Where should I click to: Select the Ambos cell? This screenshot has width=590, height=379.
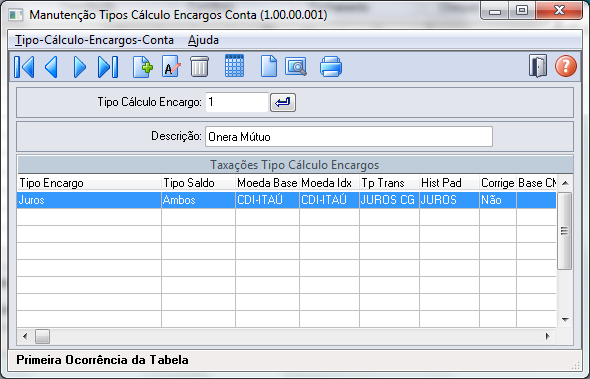[198, 200]
